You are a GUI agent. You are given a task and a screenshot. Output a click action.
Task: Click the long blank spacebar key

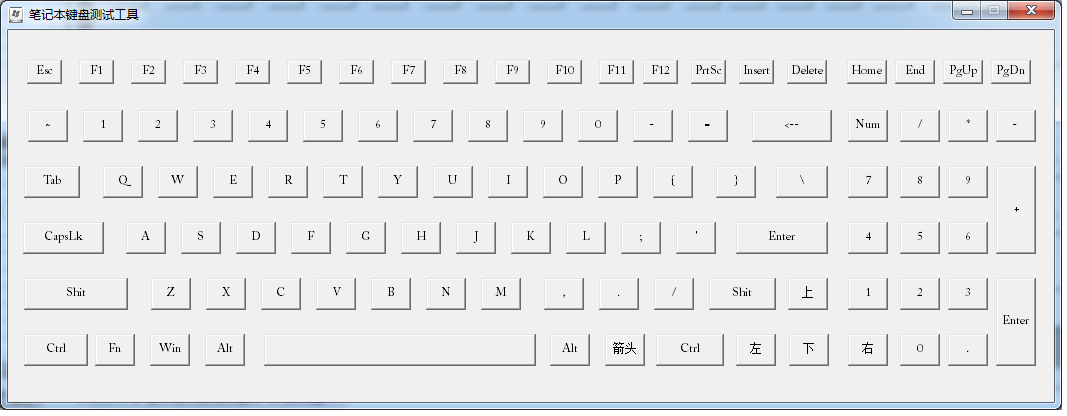(x=399, y=349)
